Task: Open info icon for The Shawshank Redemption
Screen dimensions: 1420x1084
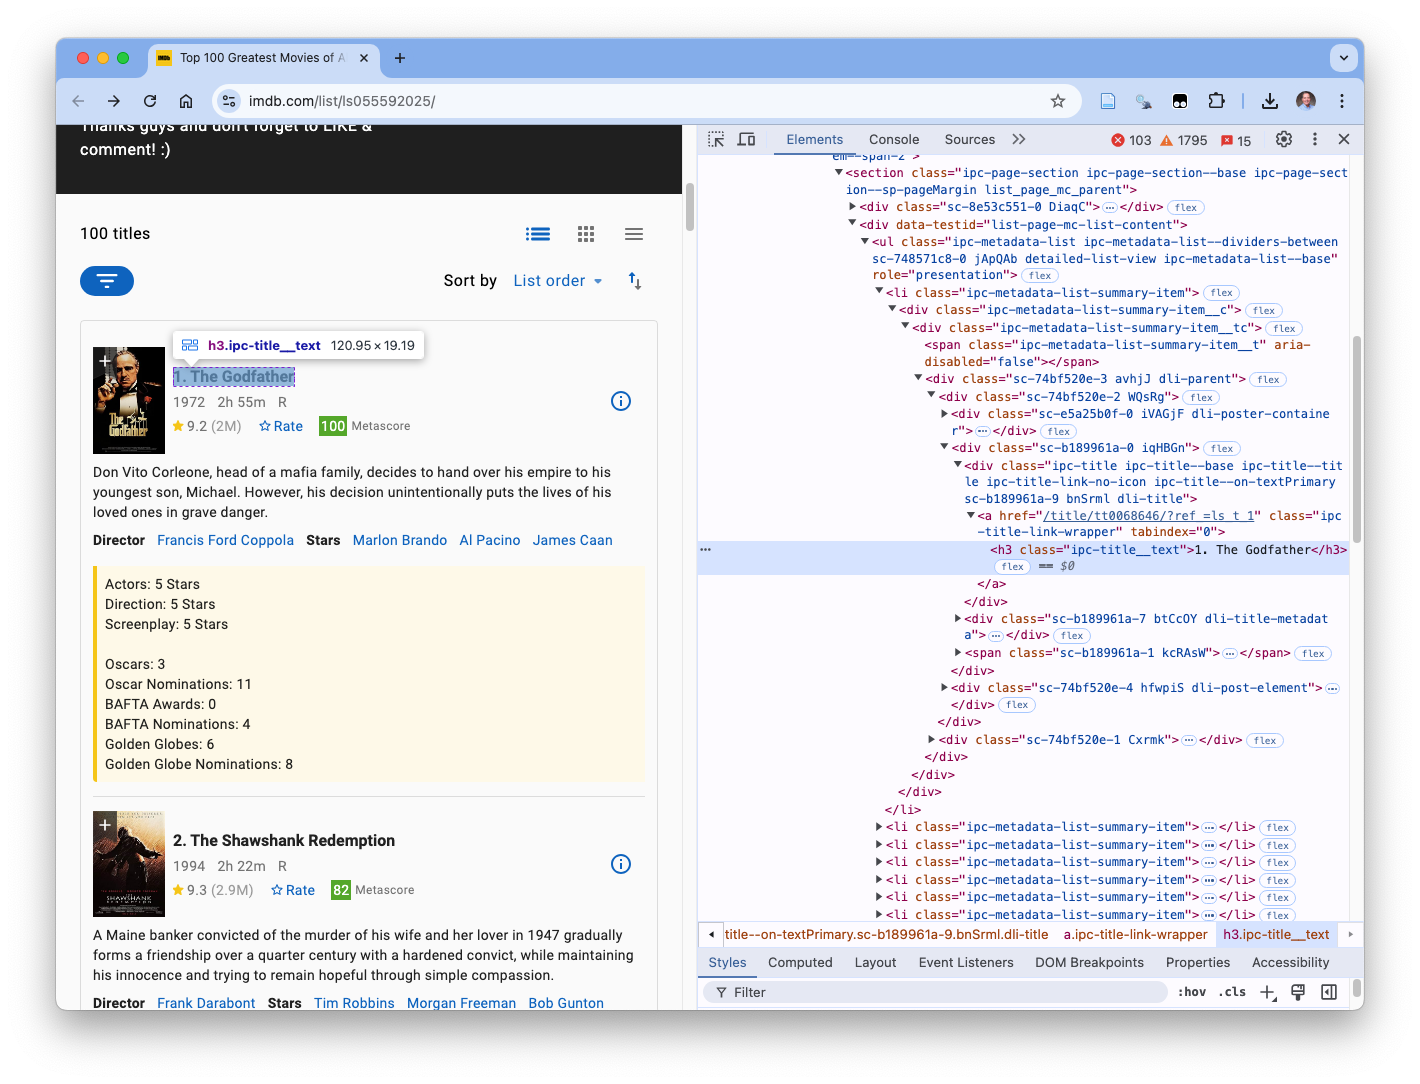Action: 621,864
